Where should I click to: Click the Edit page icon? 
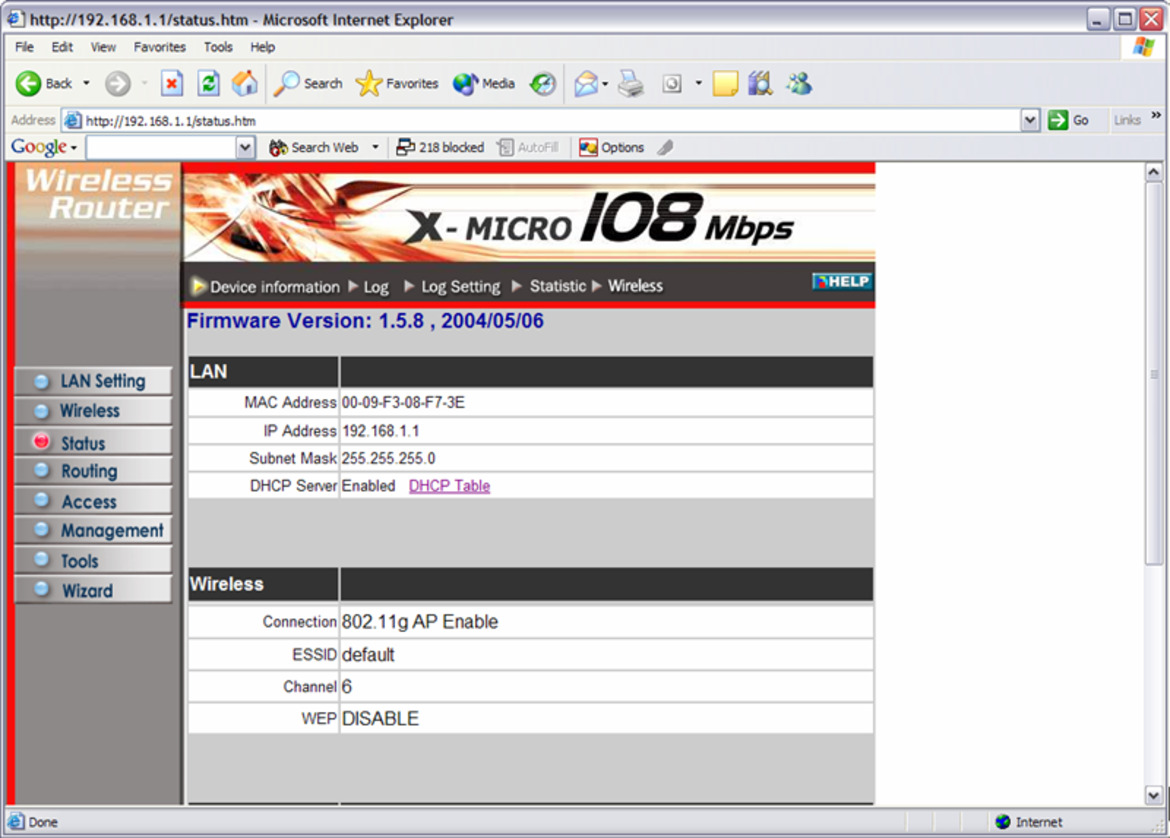coord(672,84)
